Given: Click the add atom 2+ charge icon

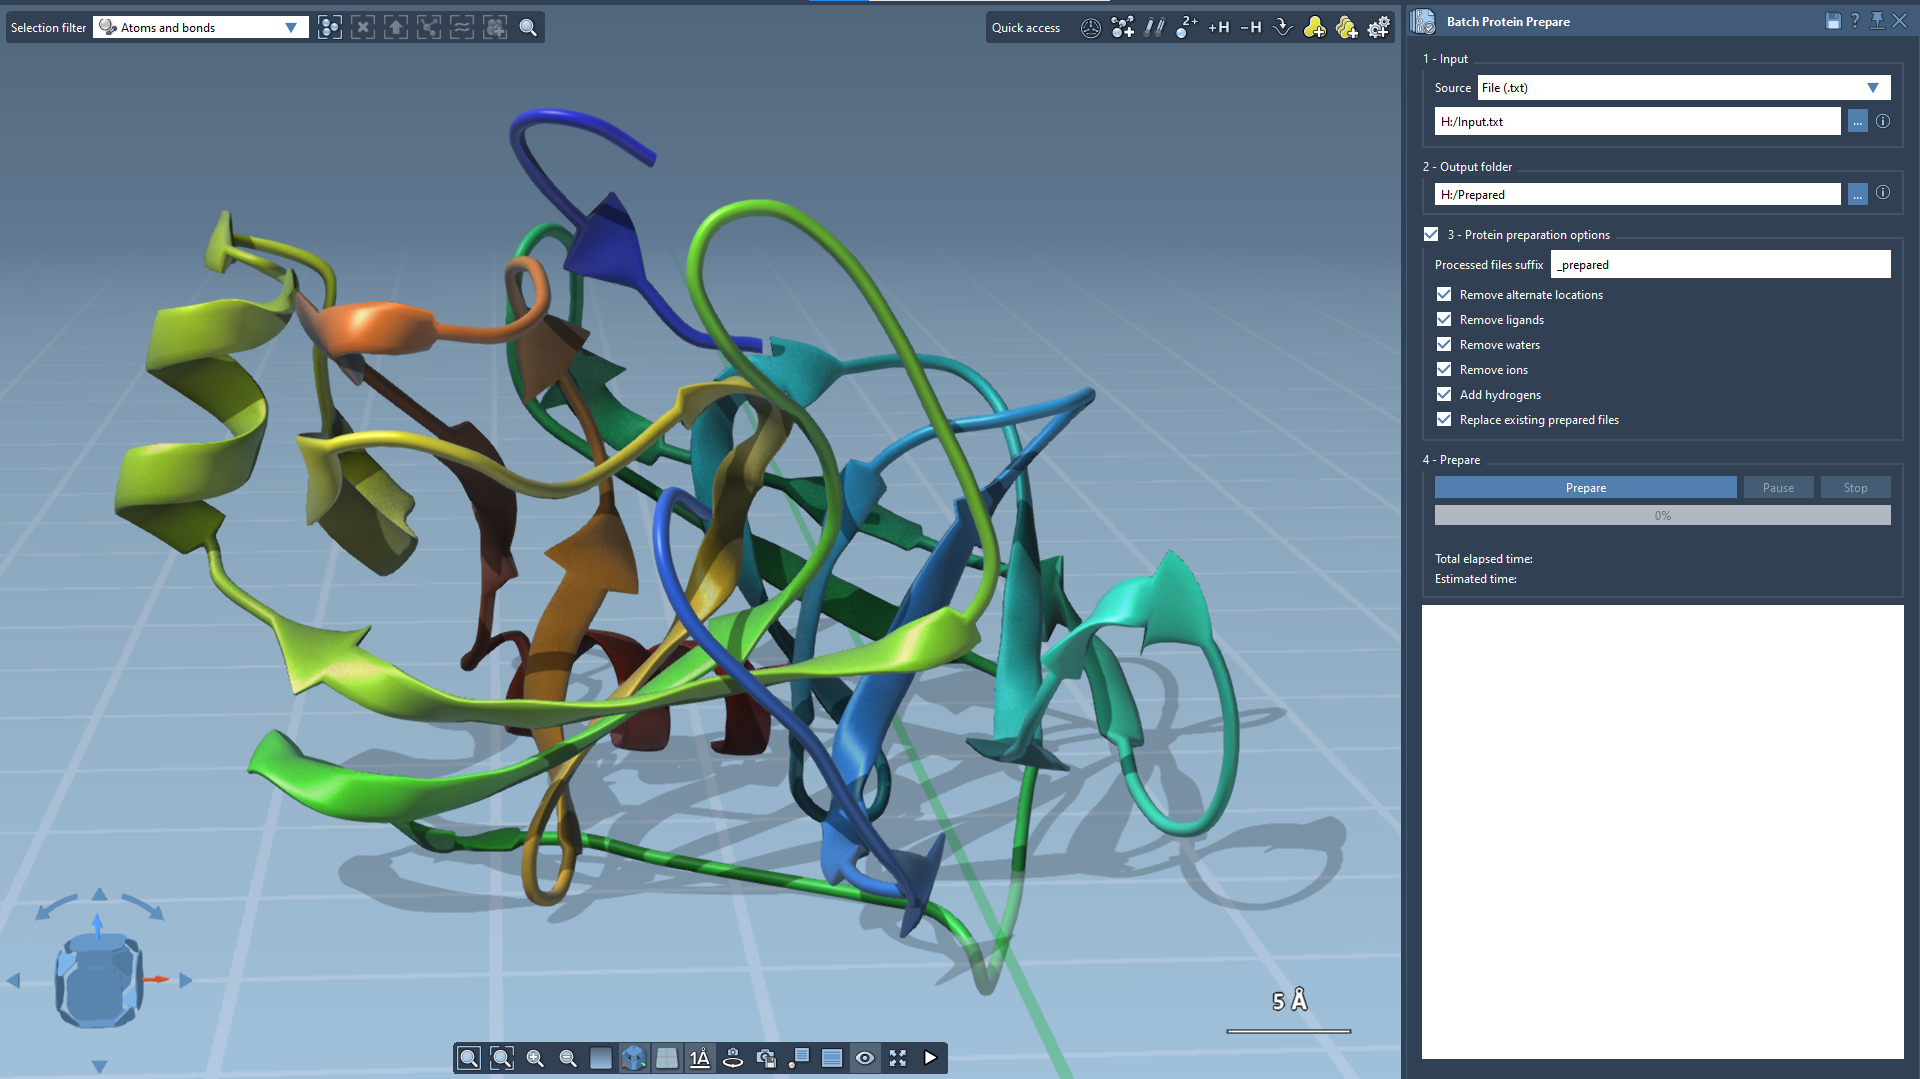Looking at the screenshot, I should pos(1186,28).
